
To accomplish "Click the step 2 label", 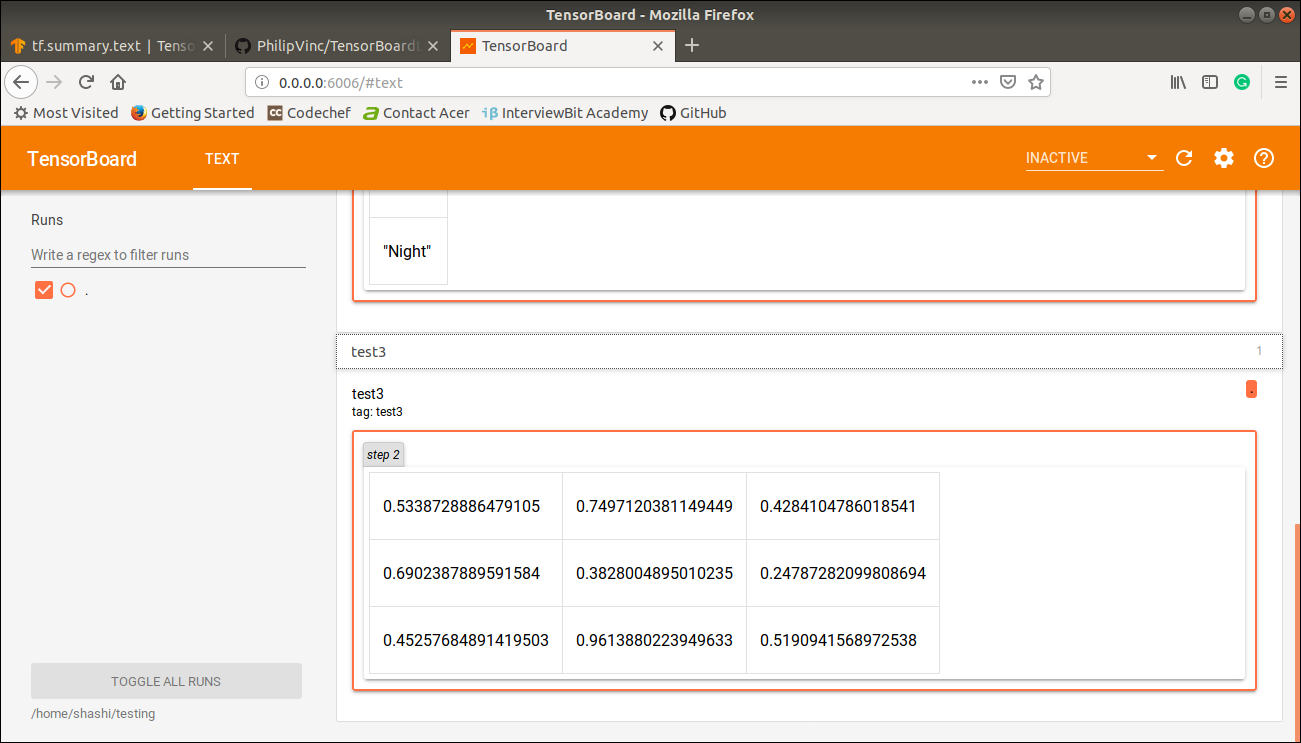I will [x=383, y=455].
